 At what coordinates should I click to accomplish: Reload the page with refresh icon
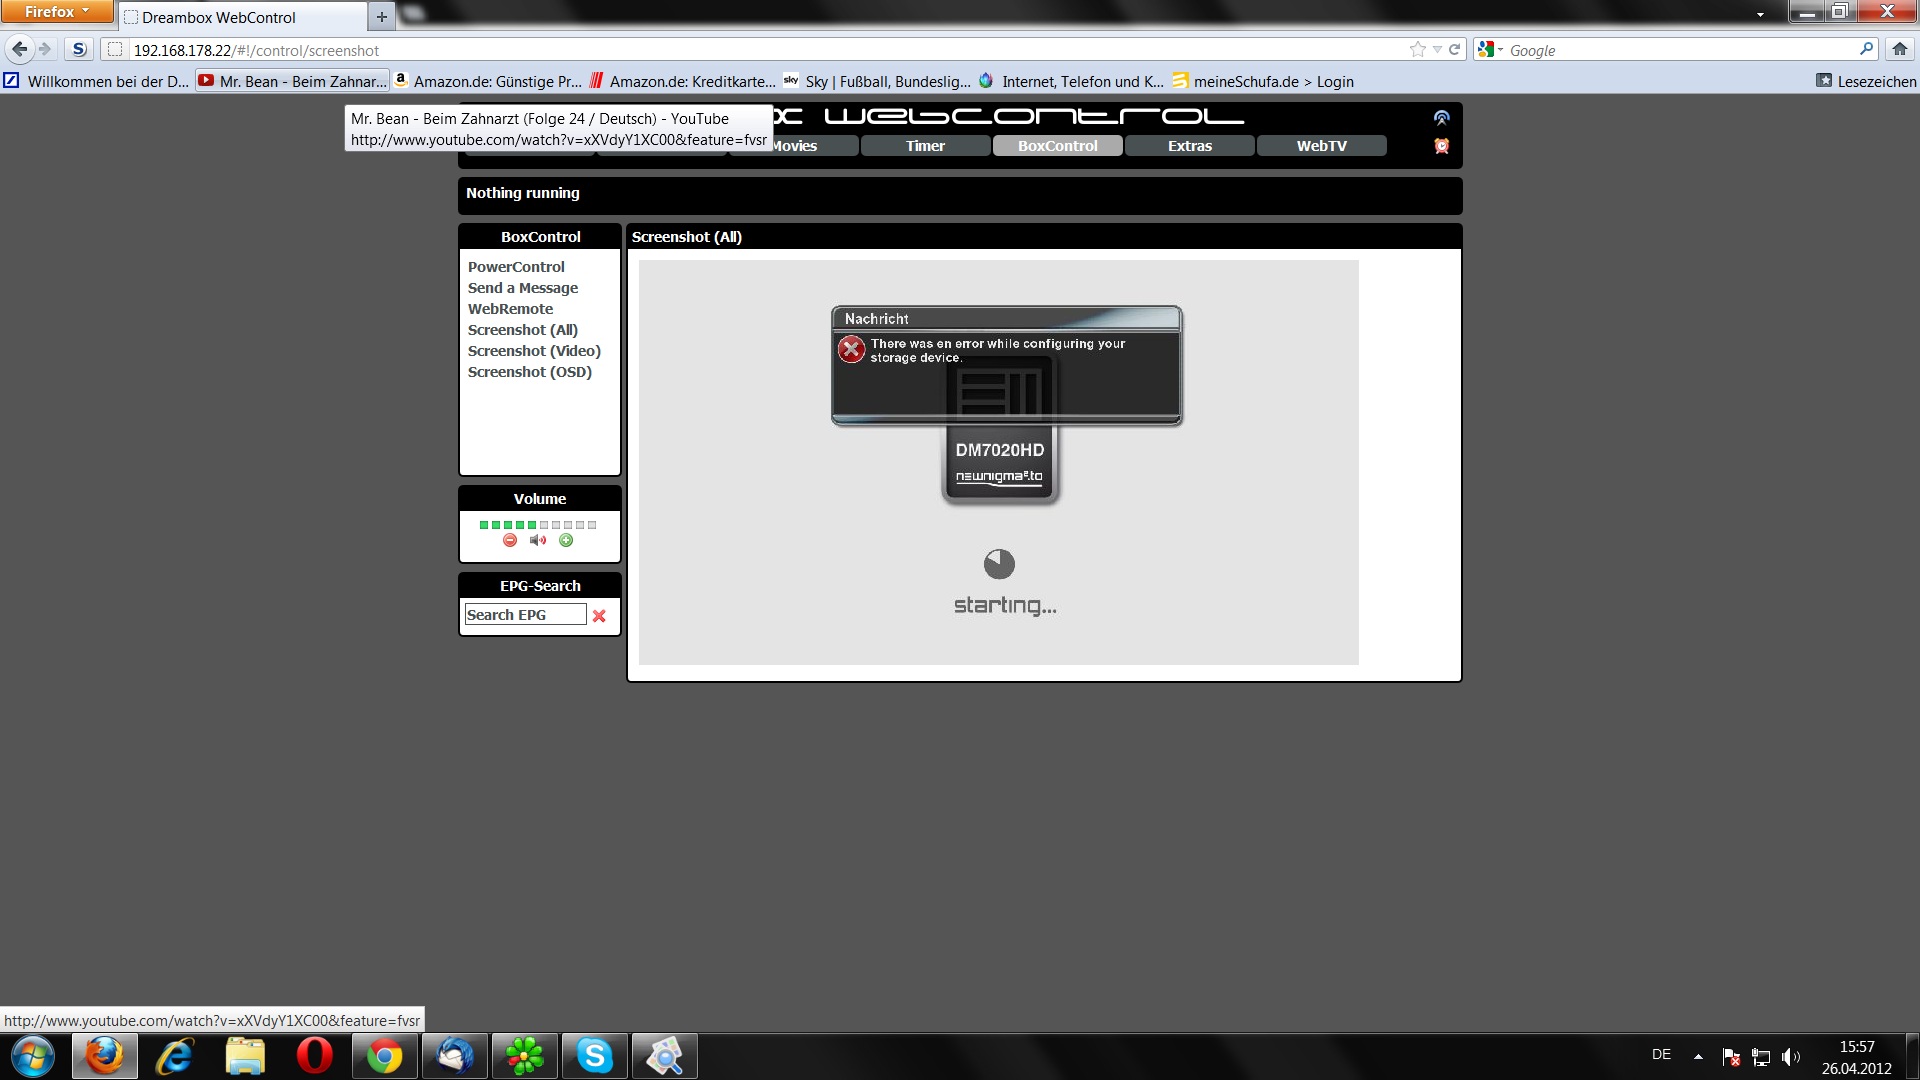(1455, 49)
